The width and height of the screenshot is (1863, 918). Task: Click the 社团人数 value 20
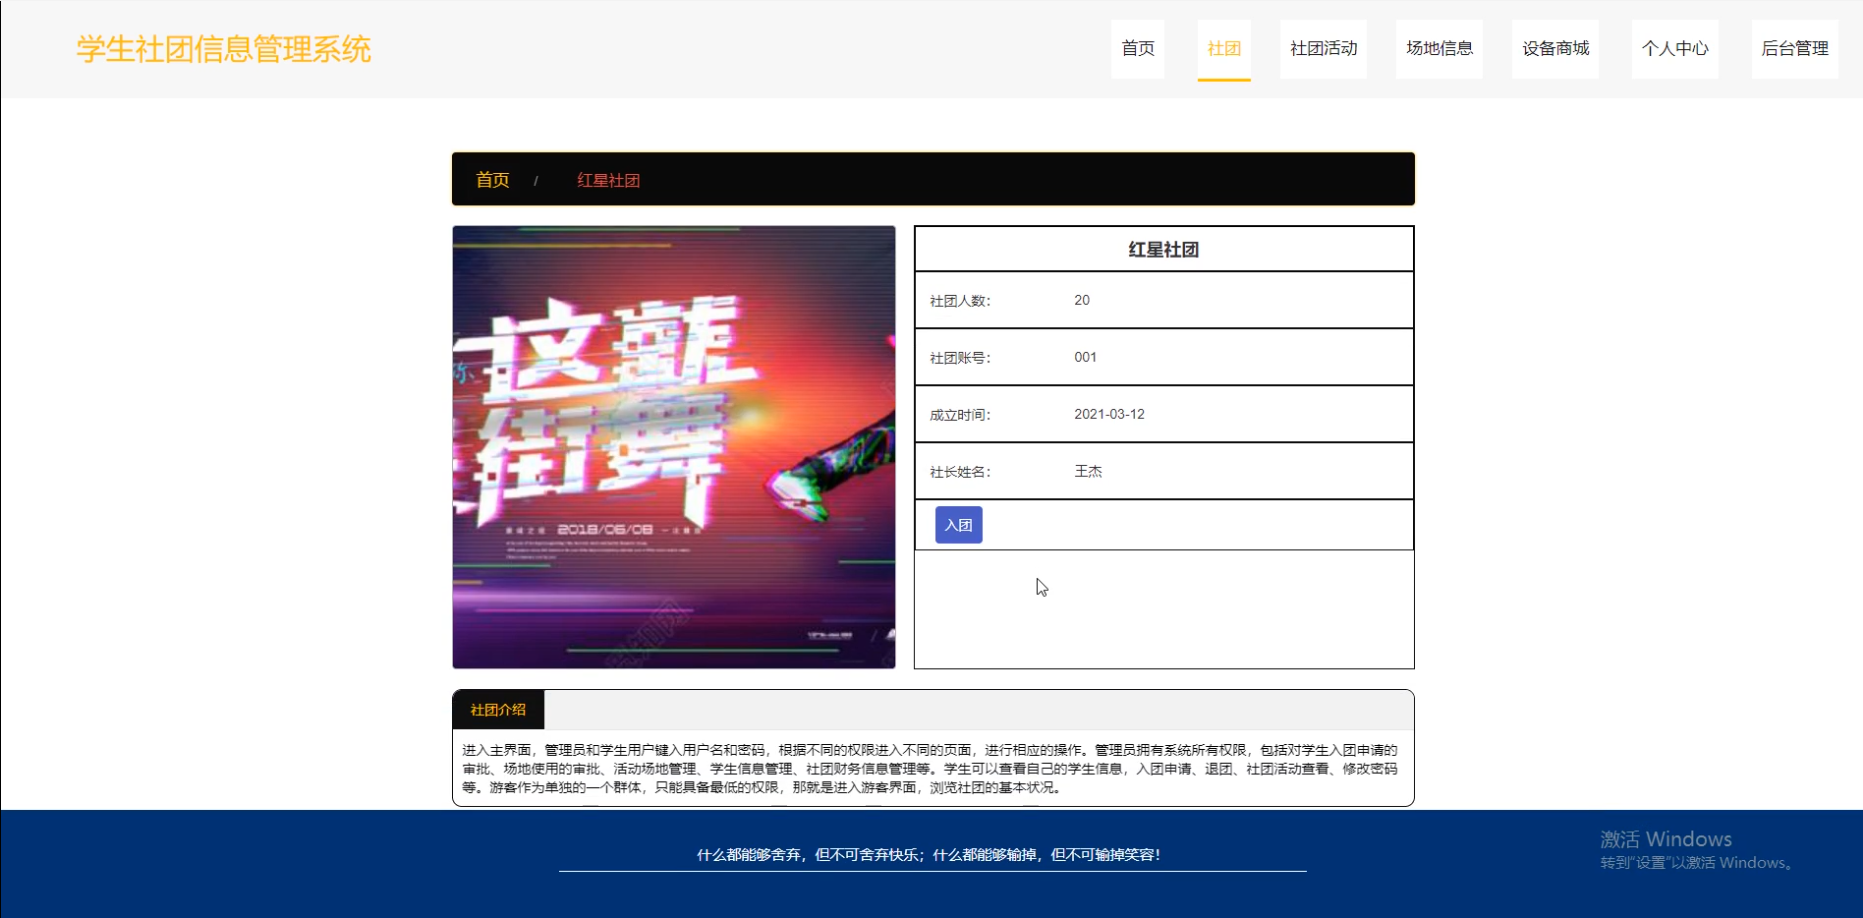[1082, 300]
